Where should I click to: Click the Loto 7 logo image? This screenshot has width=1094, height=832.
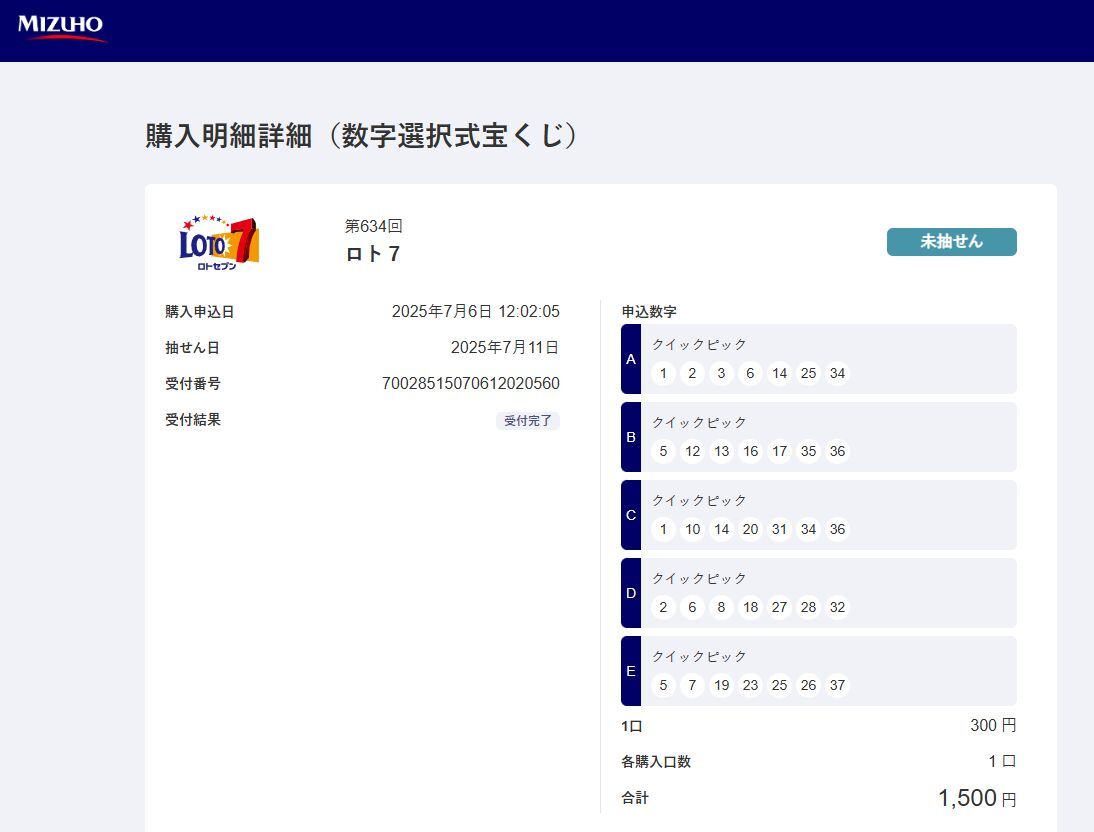pyautogui.click(x=219, y=243)
